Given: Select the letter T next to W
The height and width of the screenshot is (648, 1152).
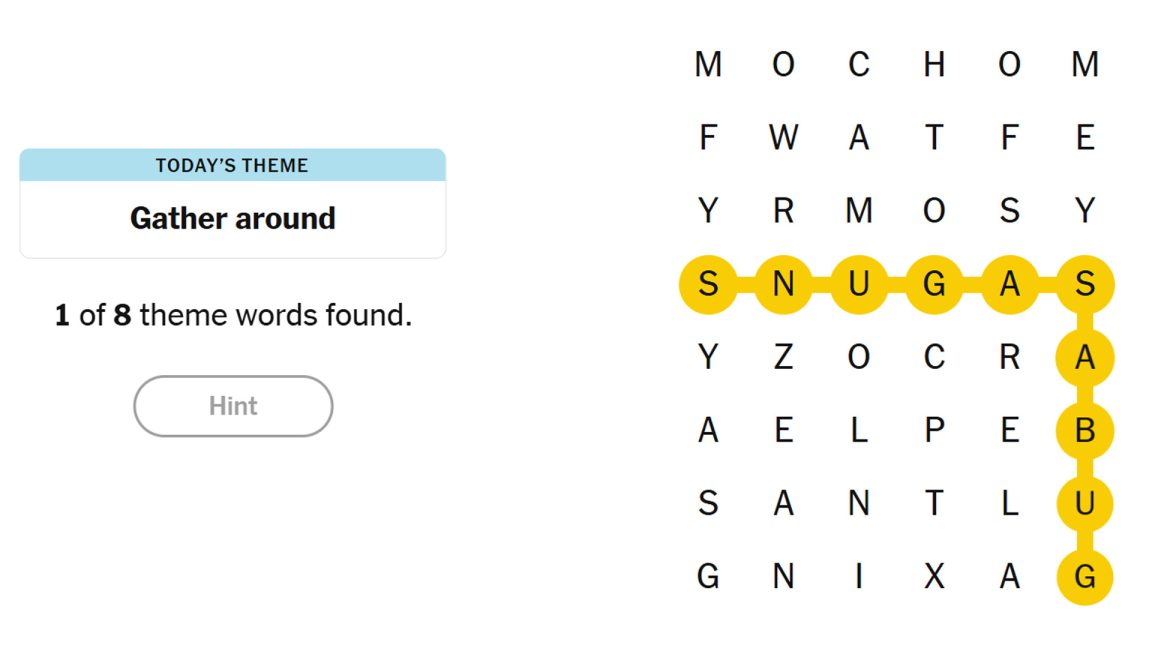Looking at the screenshot, I should click(933, 138).
